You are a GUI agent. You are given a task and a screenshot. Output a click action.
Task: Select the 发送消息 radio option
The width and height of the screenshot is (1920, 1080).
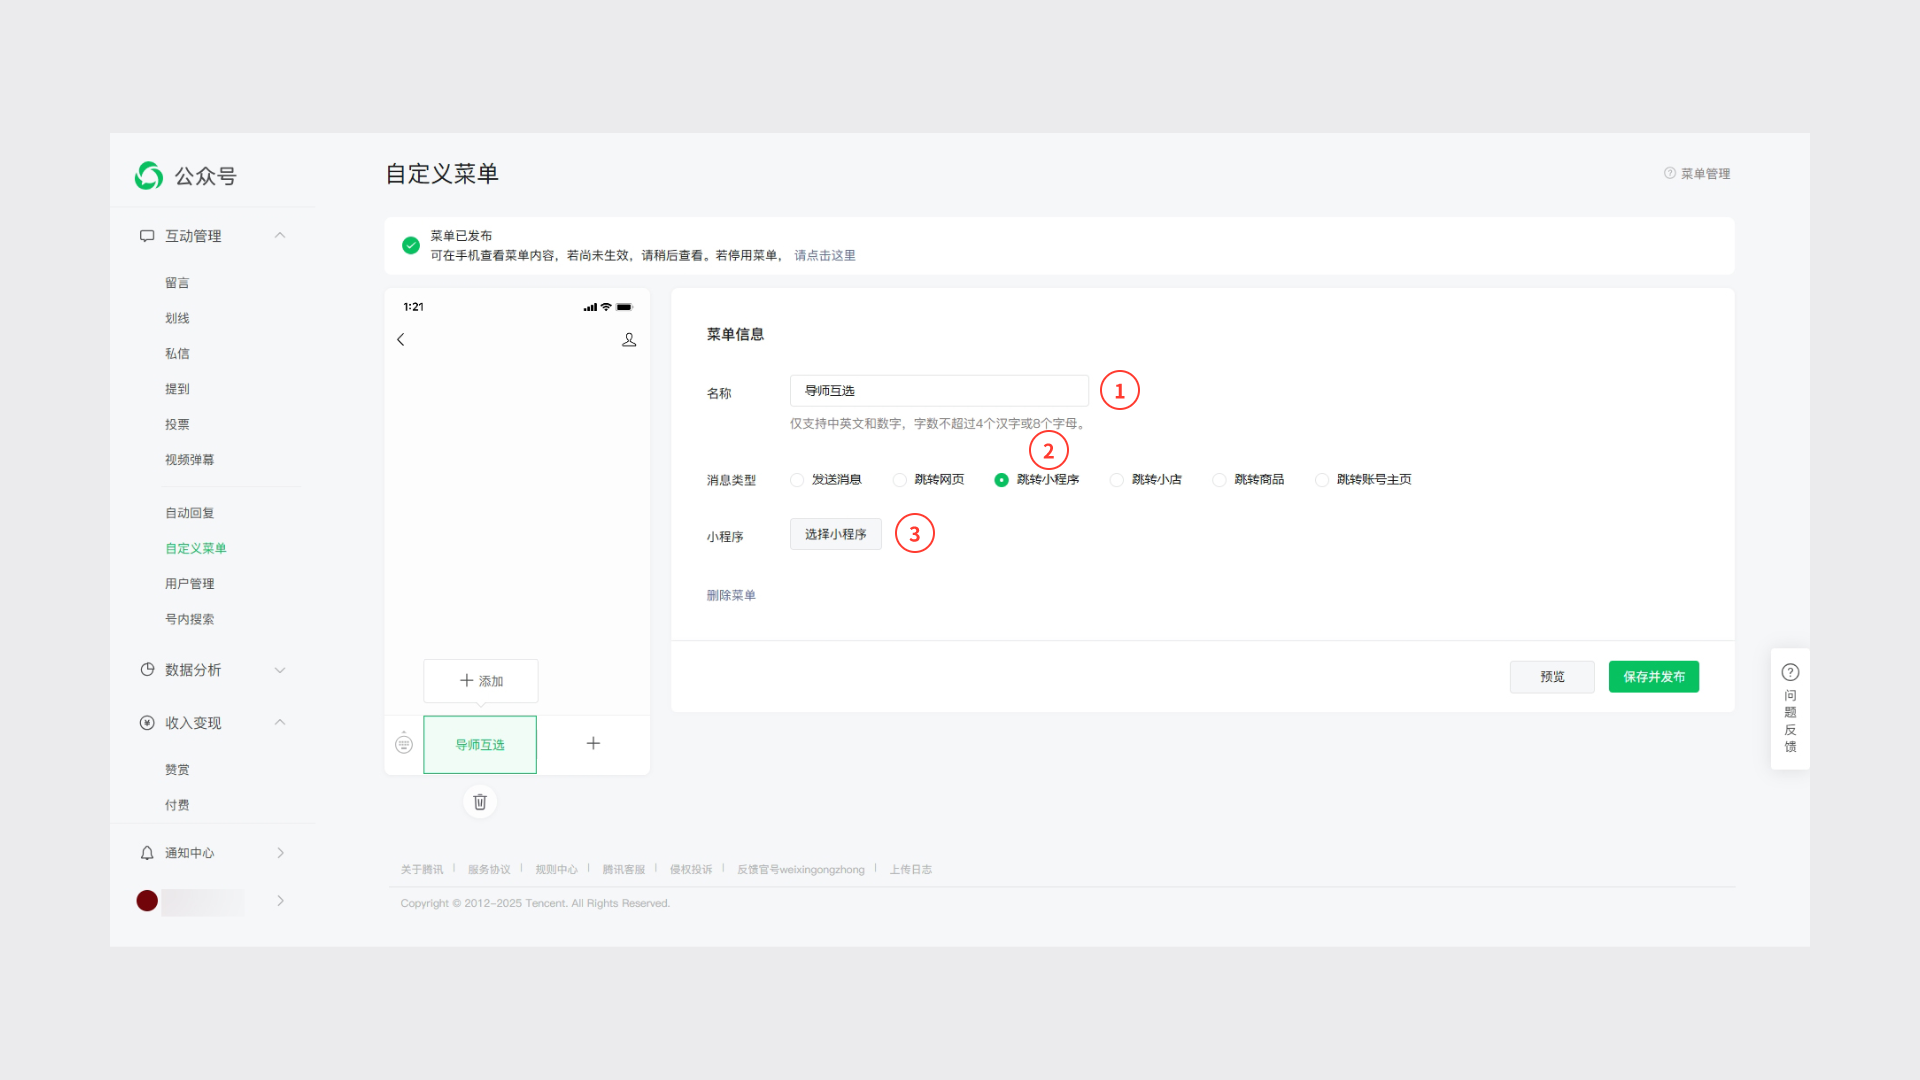[x=797, y=480]
